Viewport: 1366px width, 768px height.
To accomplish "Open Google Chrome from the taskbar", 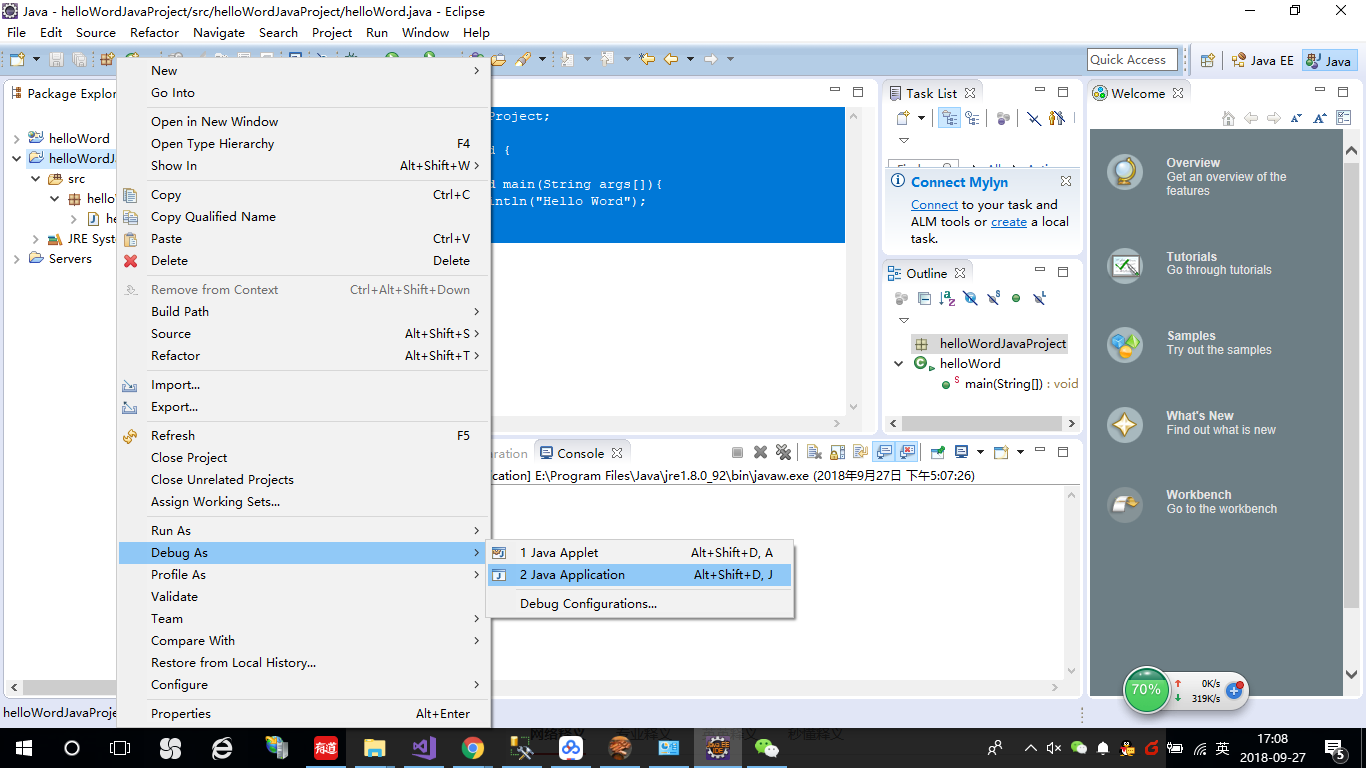I will point(473,747).
